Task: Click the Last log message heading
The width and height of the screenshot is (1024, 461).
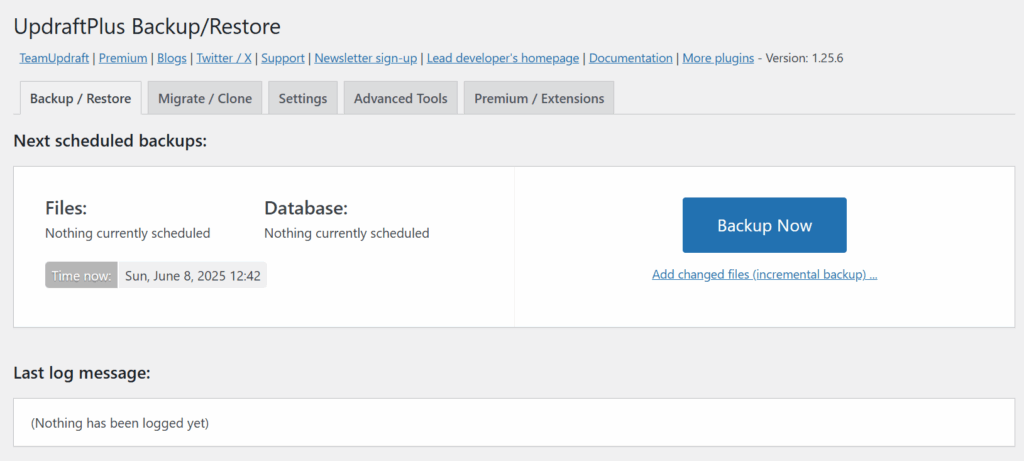Action: click(82, 374)
